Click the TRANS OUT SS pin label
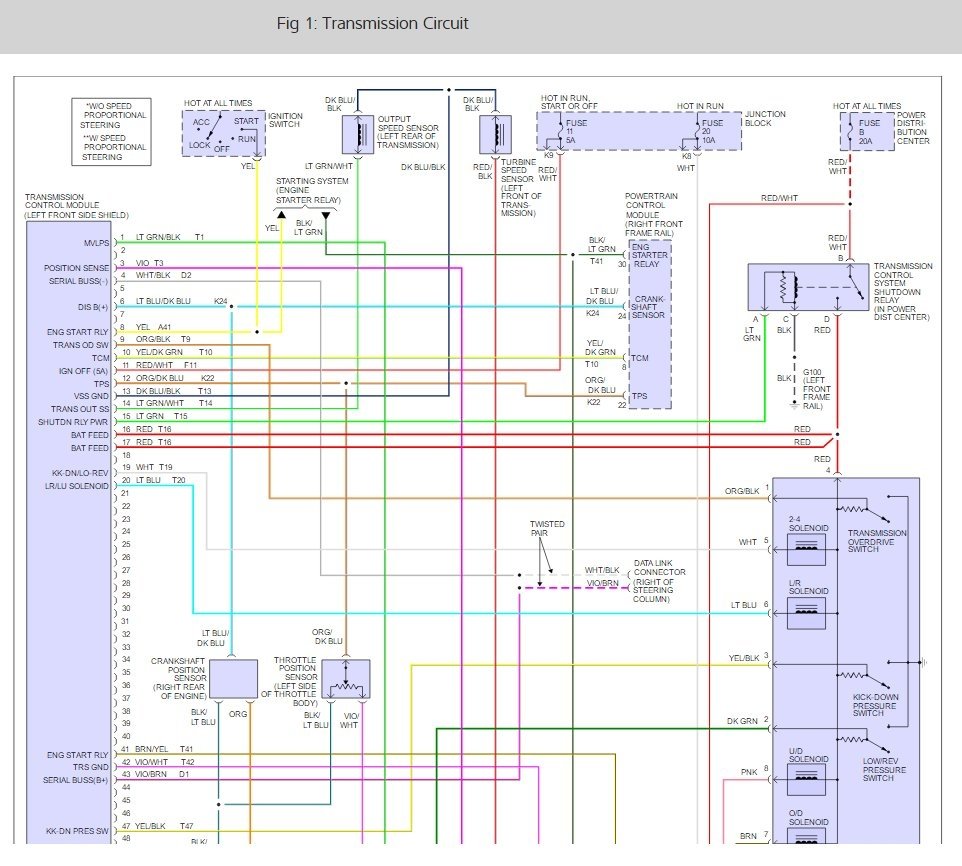This screenshot has width=962, height=866. pyautogui.click(x=80, y=408)
